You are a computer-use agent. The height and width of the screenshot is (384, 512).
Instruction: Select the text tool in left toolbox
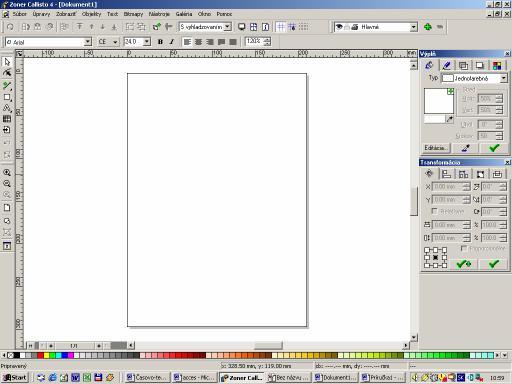coord(7,108)
